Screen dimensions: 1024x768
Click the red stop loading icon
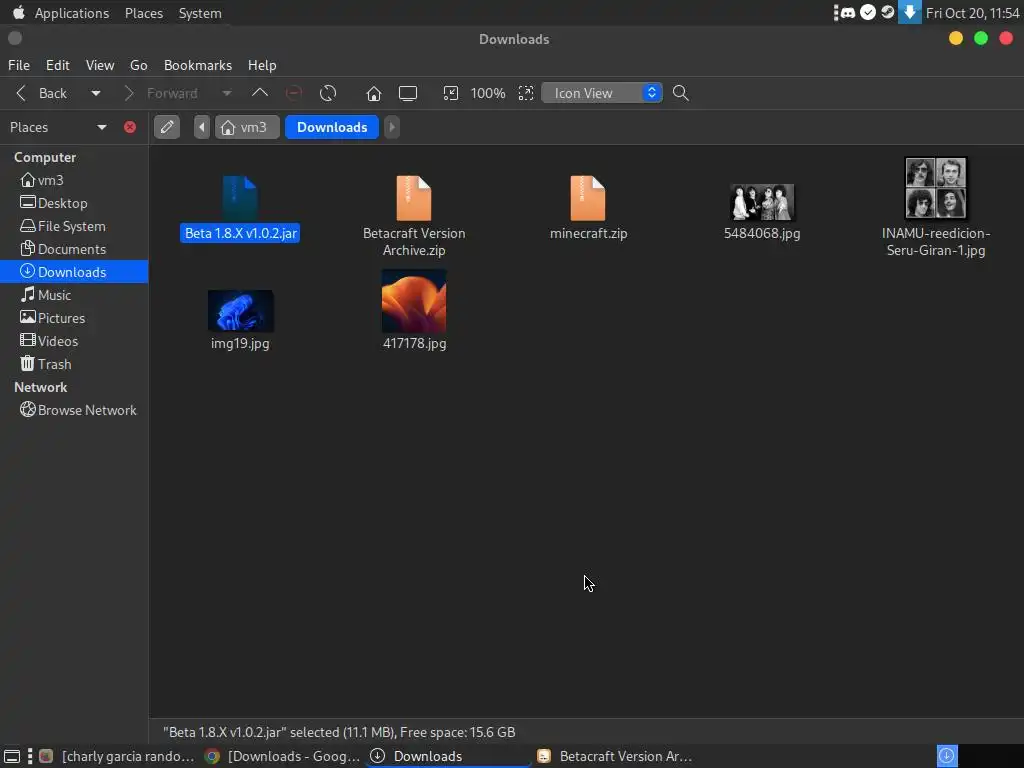coord(294,93)
